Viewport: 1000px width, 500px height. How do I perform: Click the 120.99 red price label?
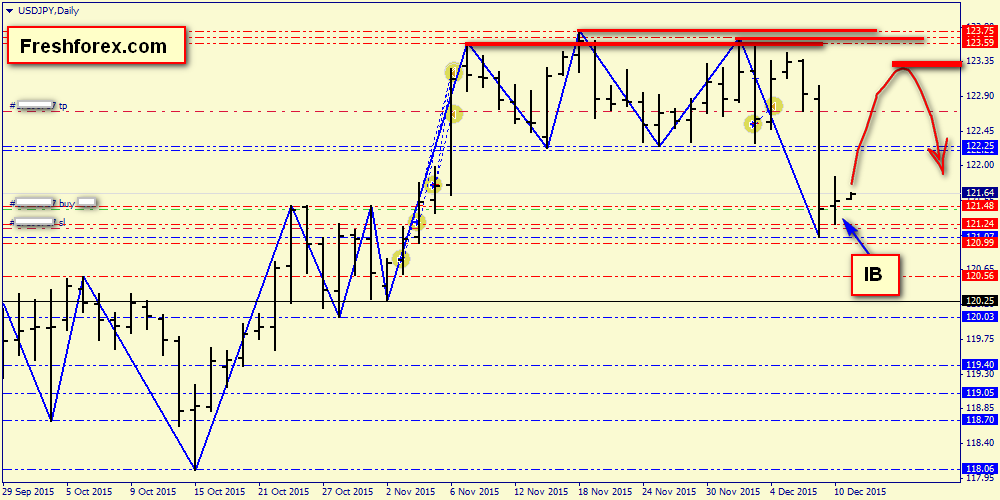point(980,244)
